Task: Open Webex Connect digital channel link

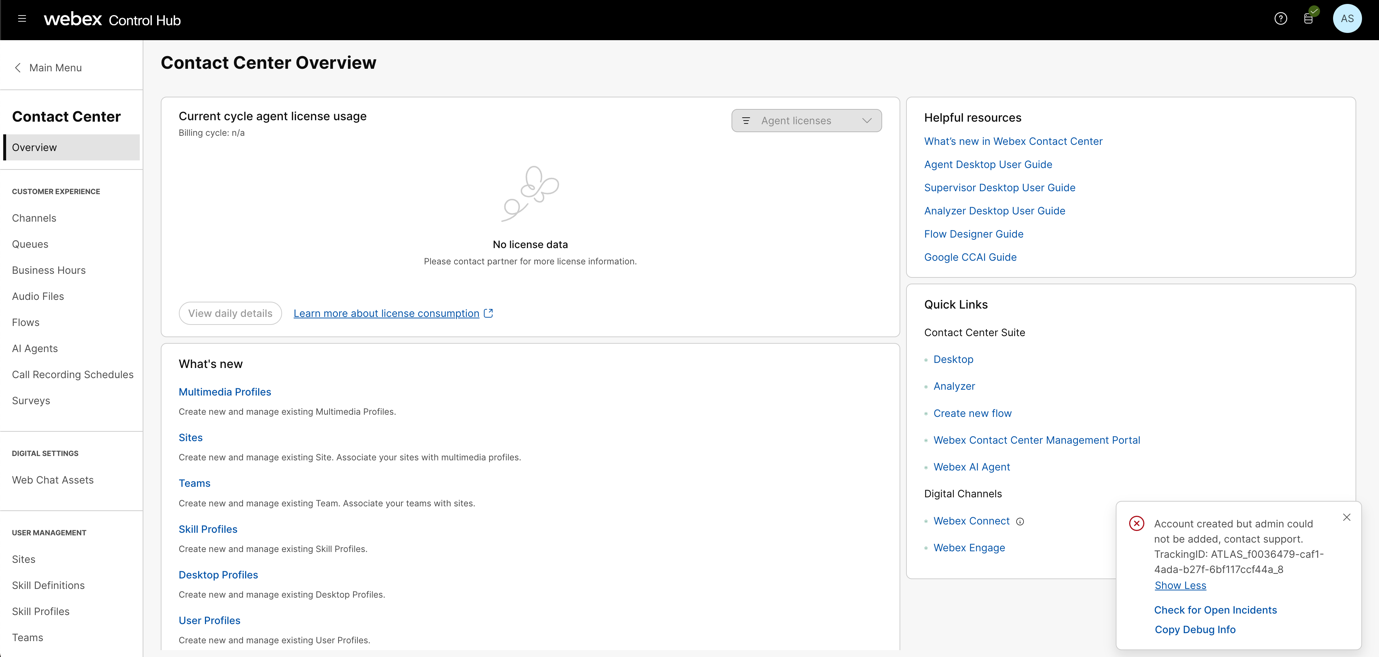Action: pyautogui.click(x=972, y=521)
